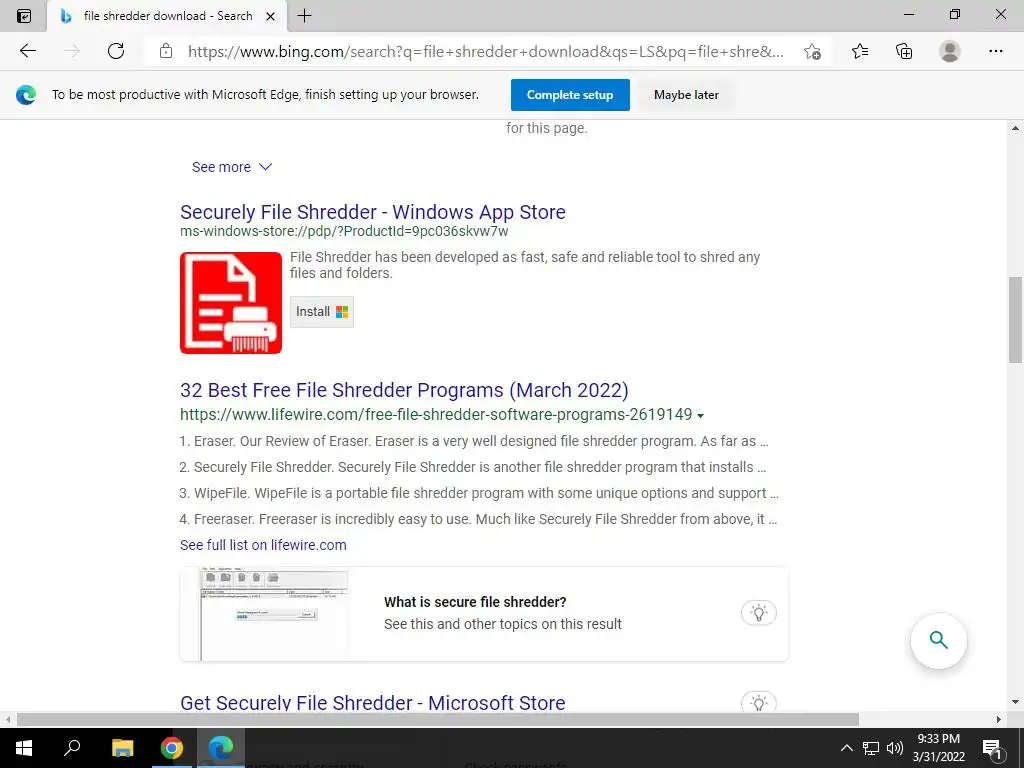This screenshot has height=768, width=1024.
Task: Open the tab actions menu icon
Action: [24, 16]
